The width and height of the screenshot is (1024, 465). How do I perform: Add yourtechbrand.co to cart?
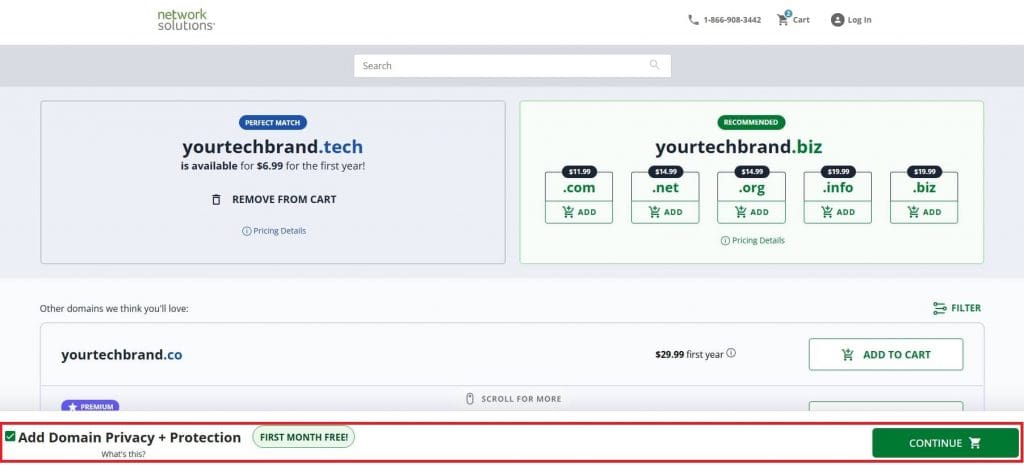click(x=886, y=355)
